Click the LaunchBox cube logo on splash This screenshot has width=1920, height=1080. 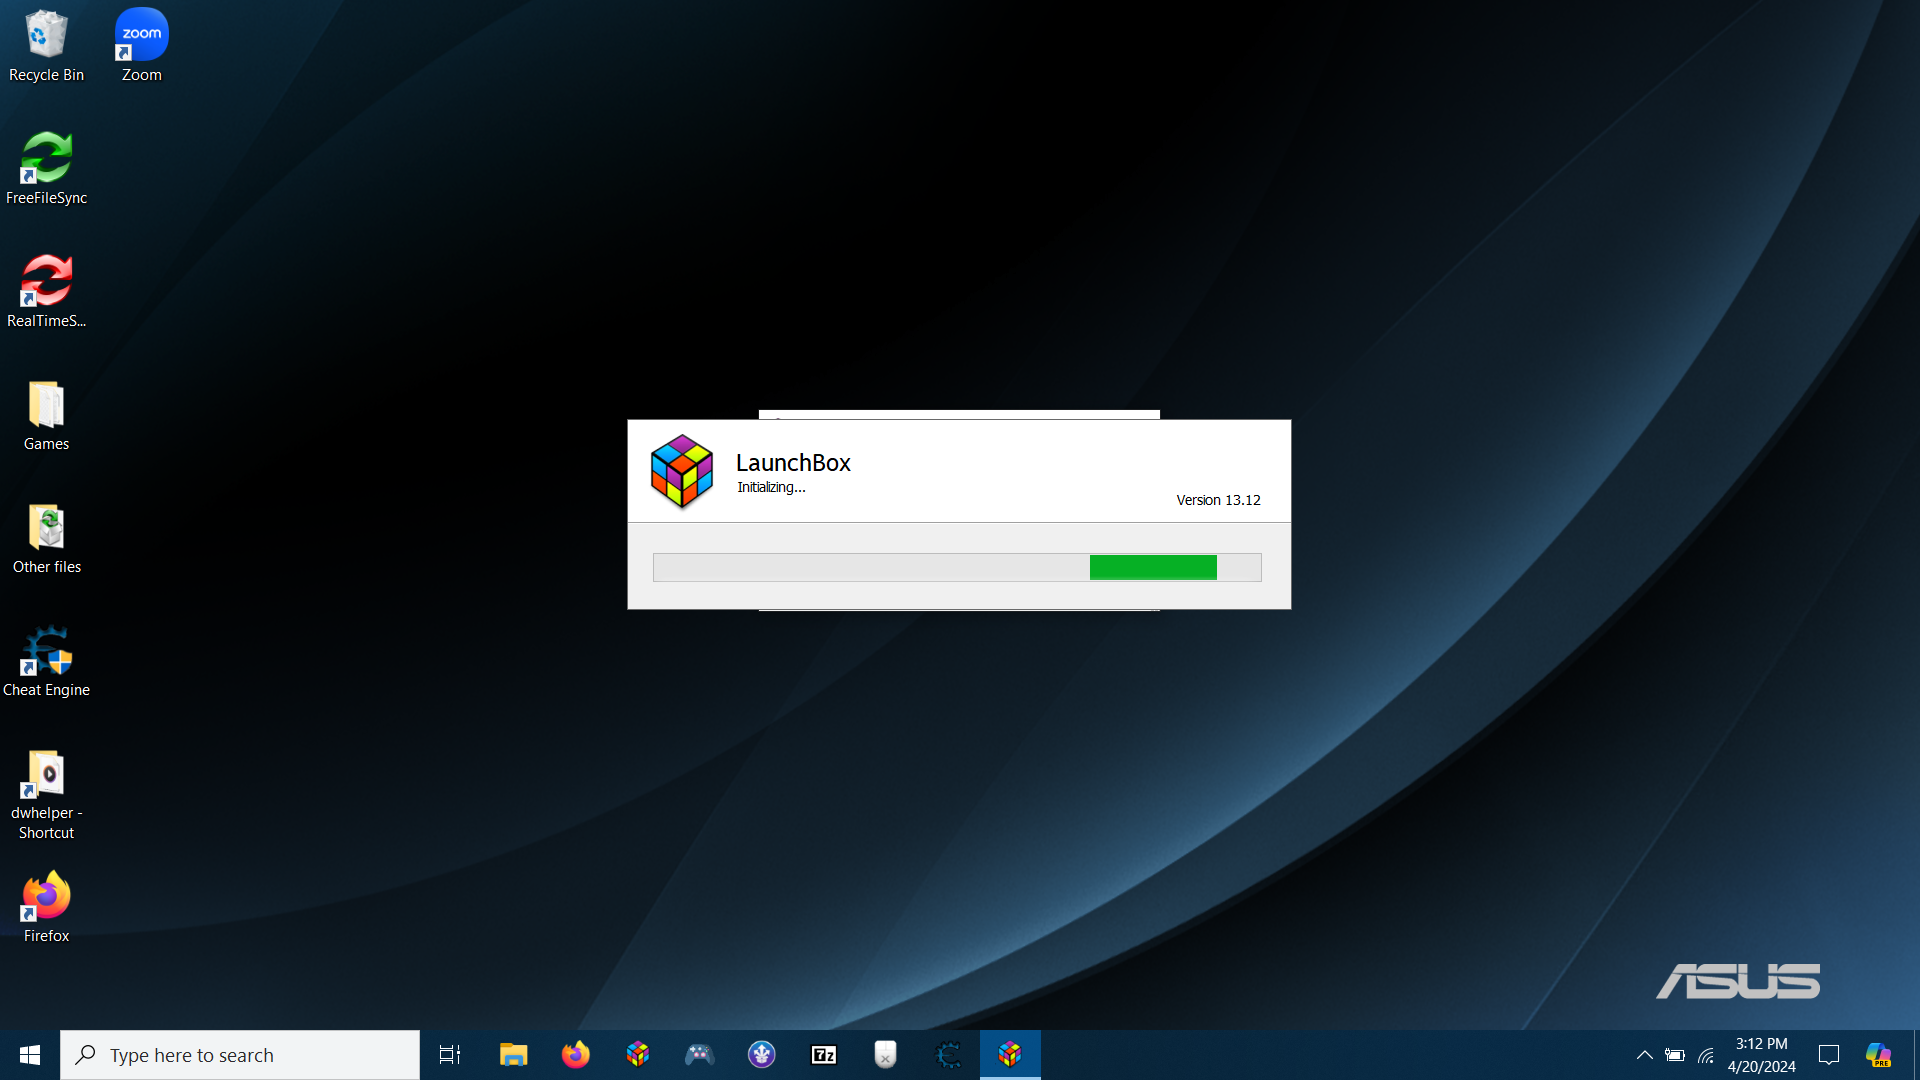click(x=681, y=471)
